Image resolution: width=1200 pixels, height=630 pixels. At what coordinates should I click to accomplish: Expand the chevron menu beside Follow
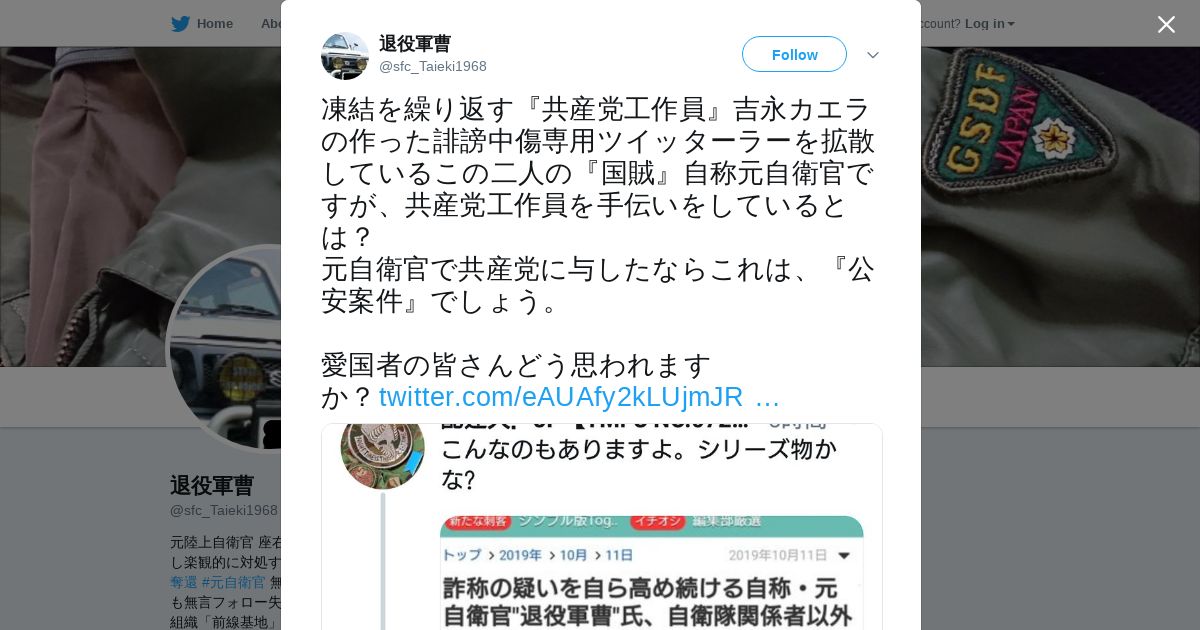(x=872, y=55)
